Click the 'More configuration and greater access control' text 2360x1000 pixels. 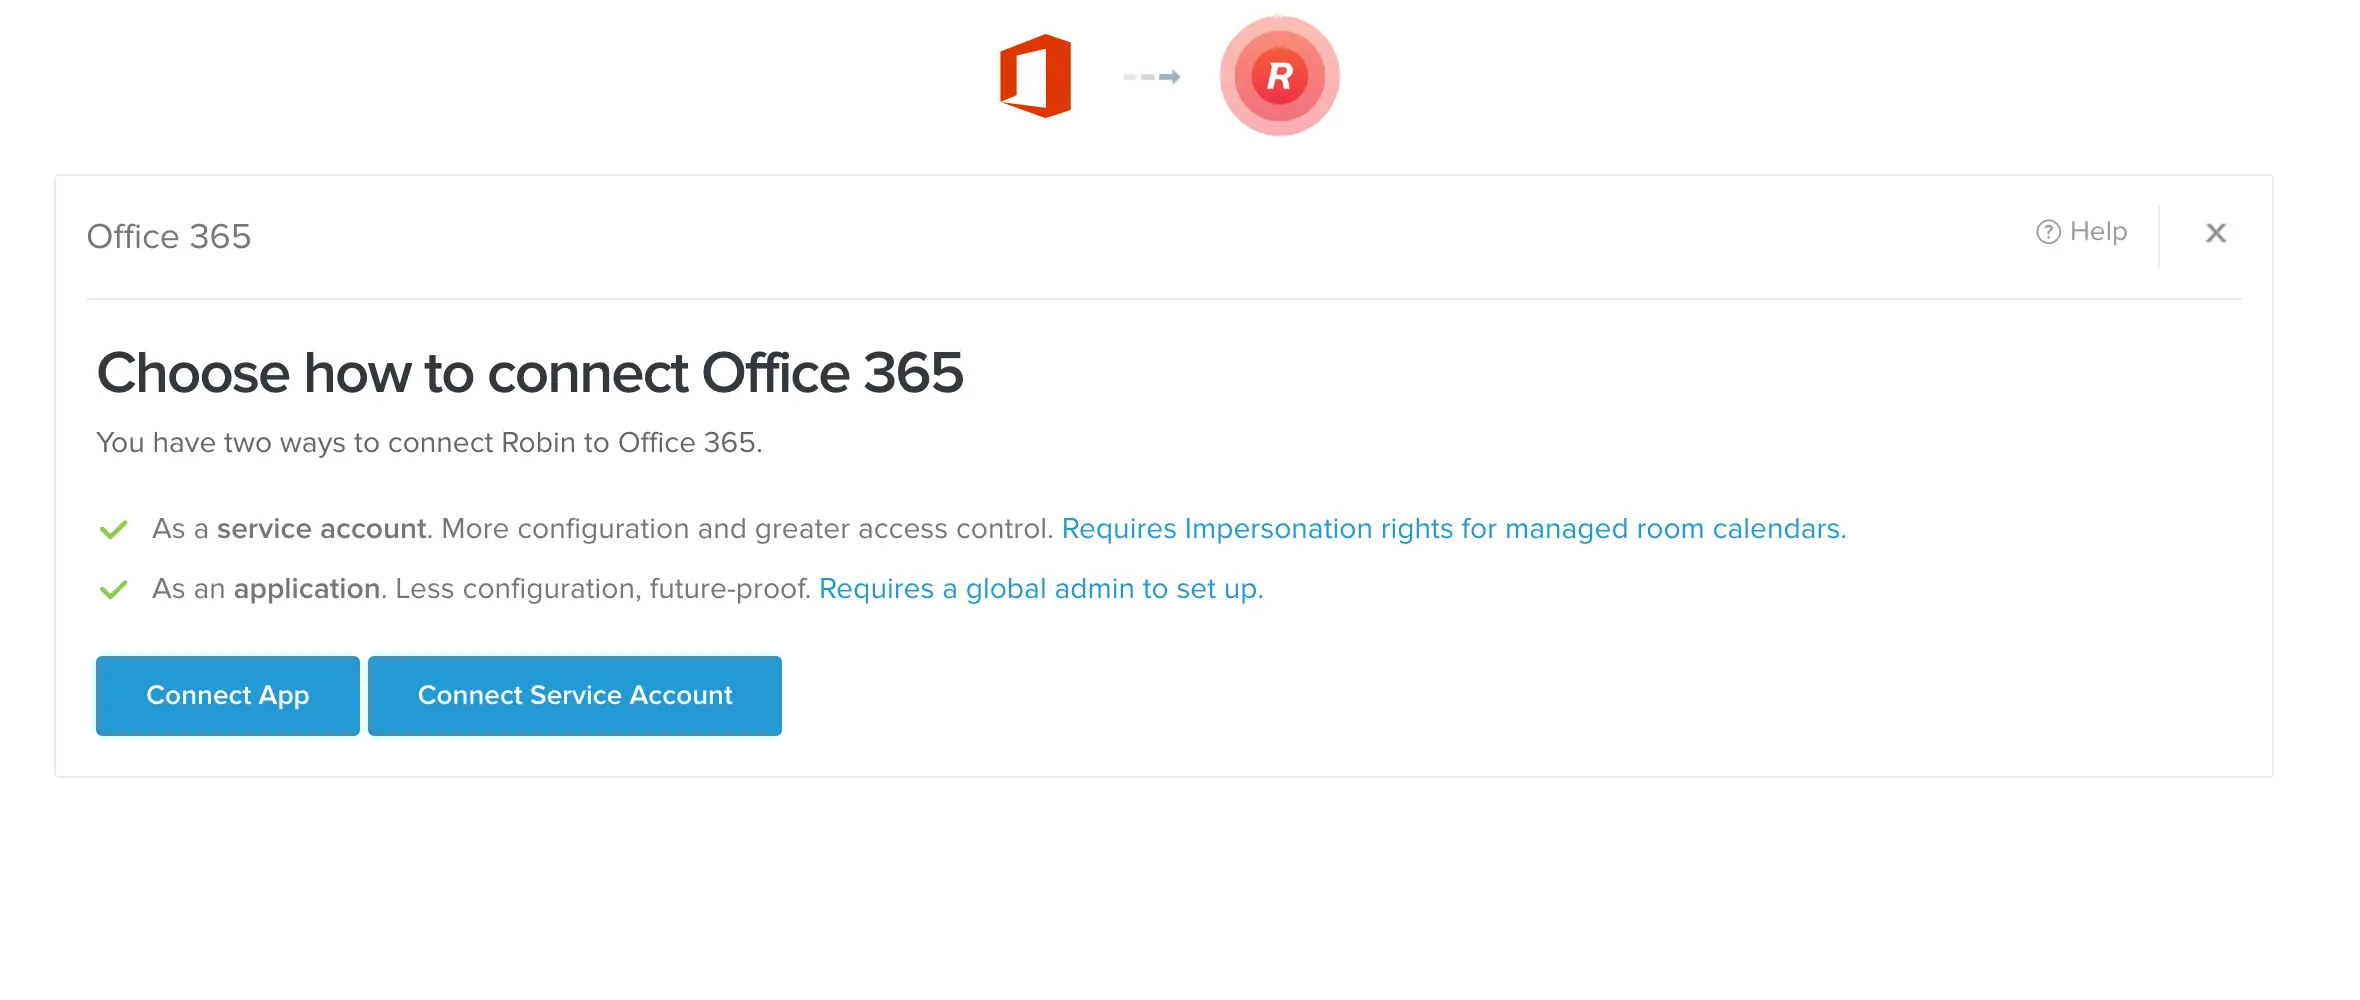(747, 528)
